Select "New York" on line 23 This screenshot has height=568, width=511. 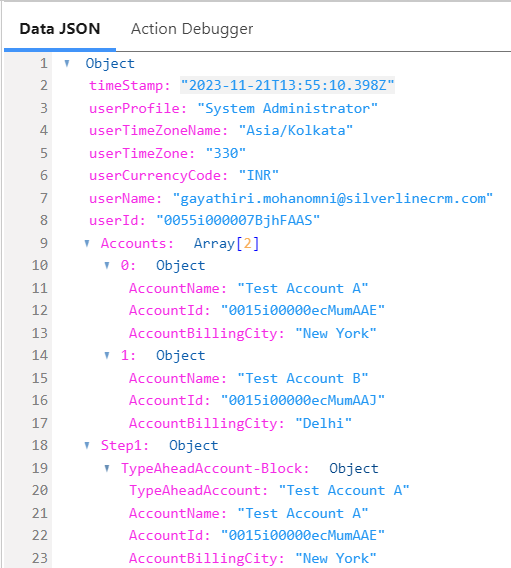click(336, 558)
